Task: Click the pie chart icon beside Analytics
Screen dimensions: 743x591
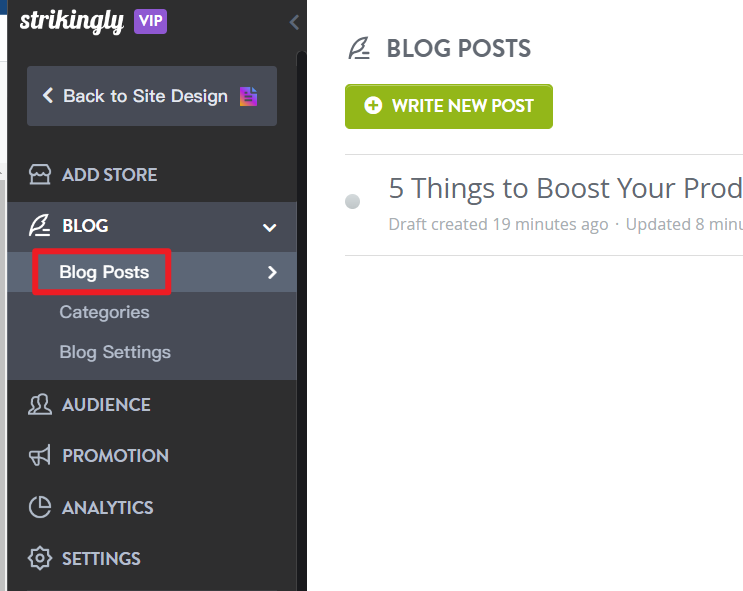Action: pos(40,507)
